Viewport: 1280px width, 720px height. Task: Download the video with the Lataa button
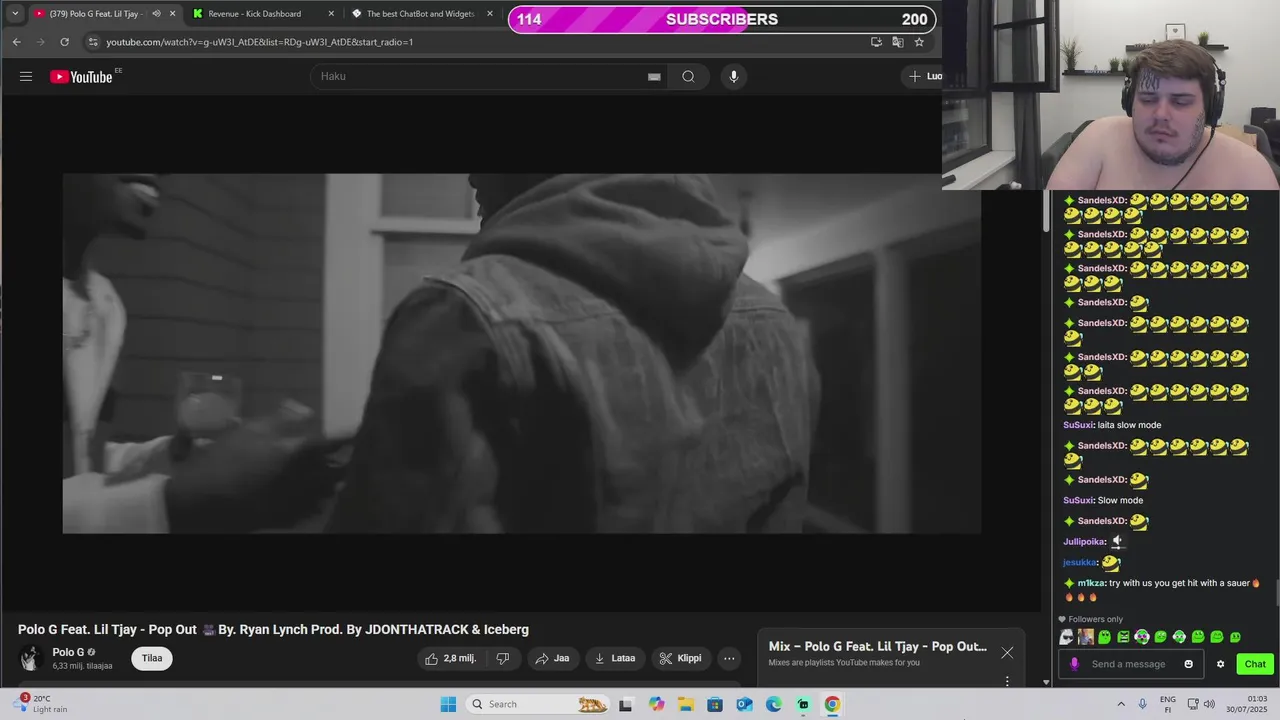(x=615, y=658)
